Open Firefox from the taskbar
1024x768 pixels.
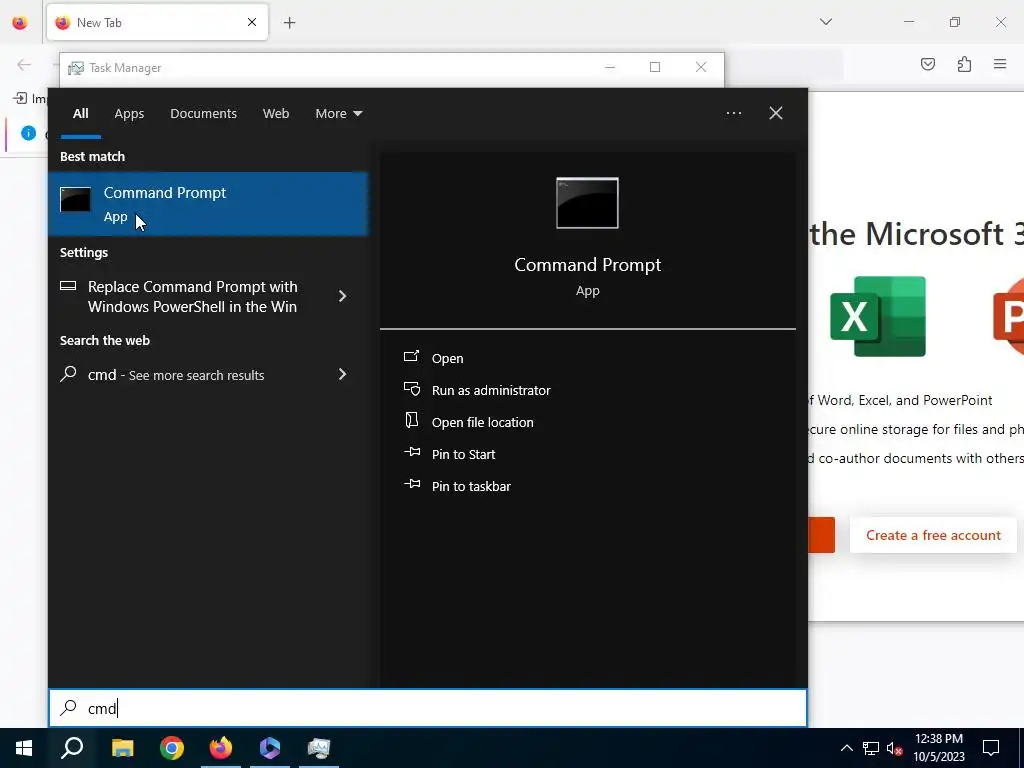pos(221,748)
